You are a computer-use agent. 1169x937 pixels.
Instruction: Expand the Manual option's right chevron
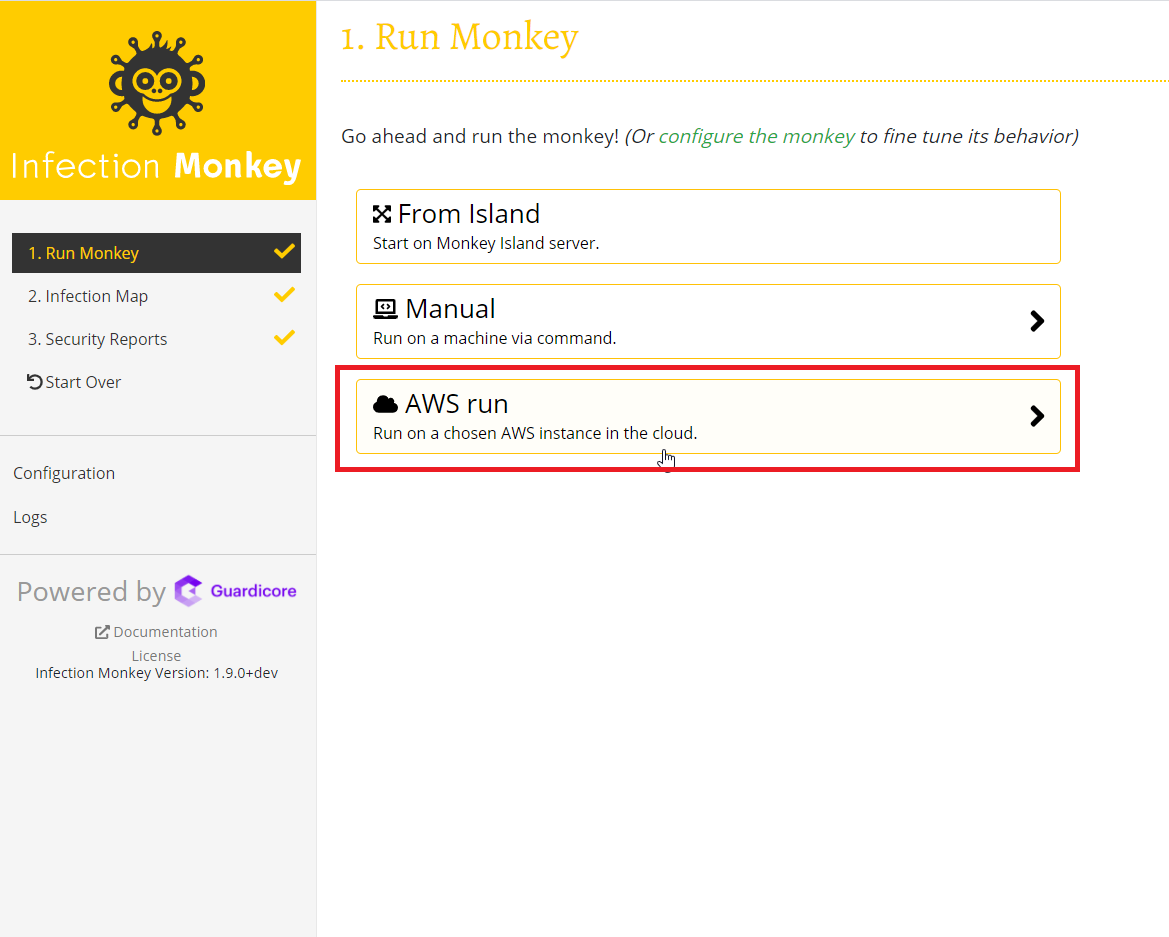coord(1037,321)
